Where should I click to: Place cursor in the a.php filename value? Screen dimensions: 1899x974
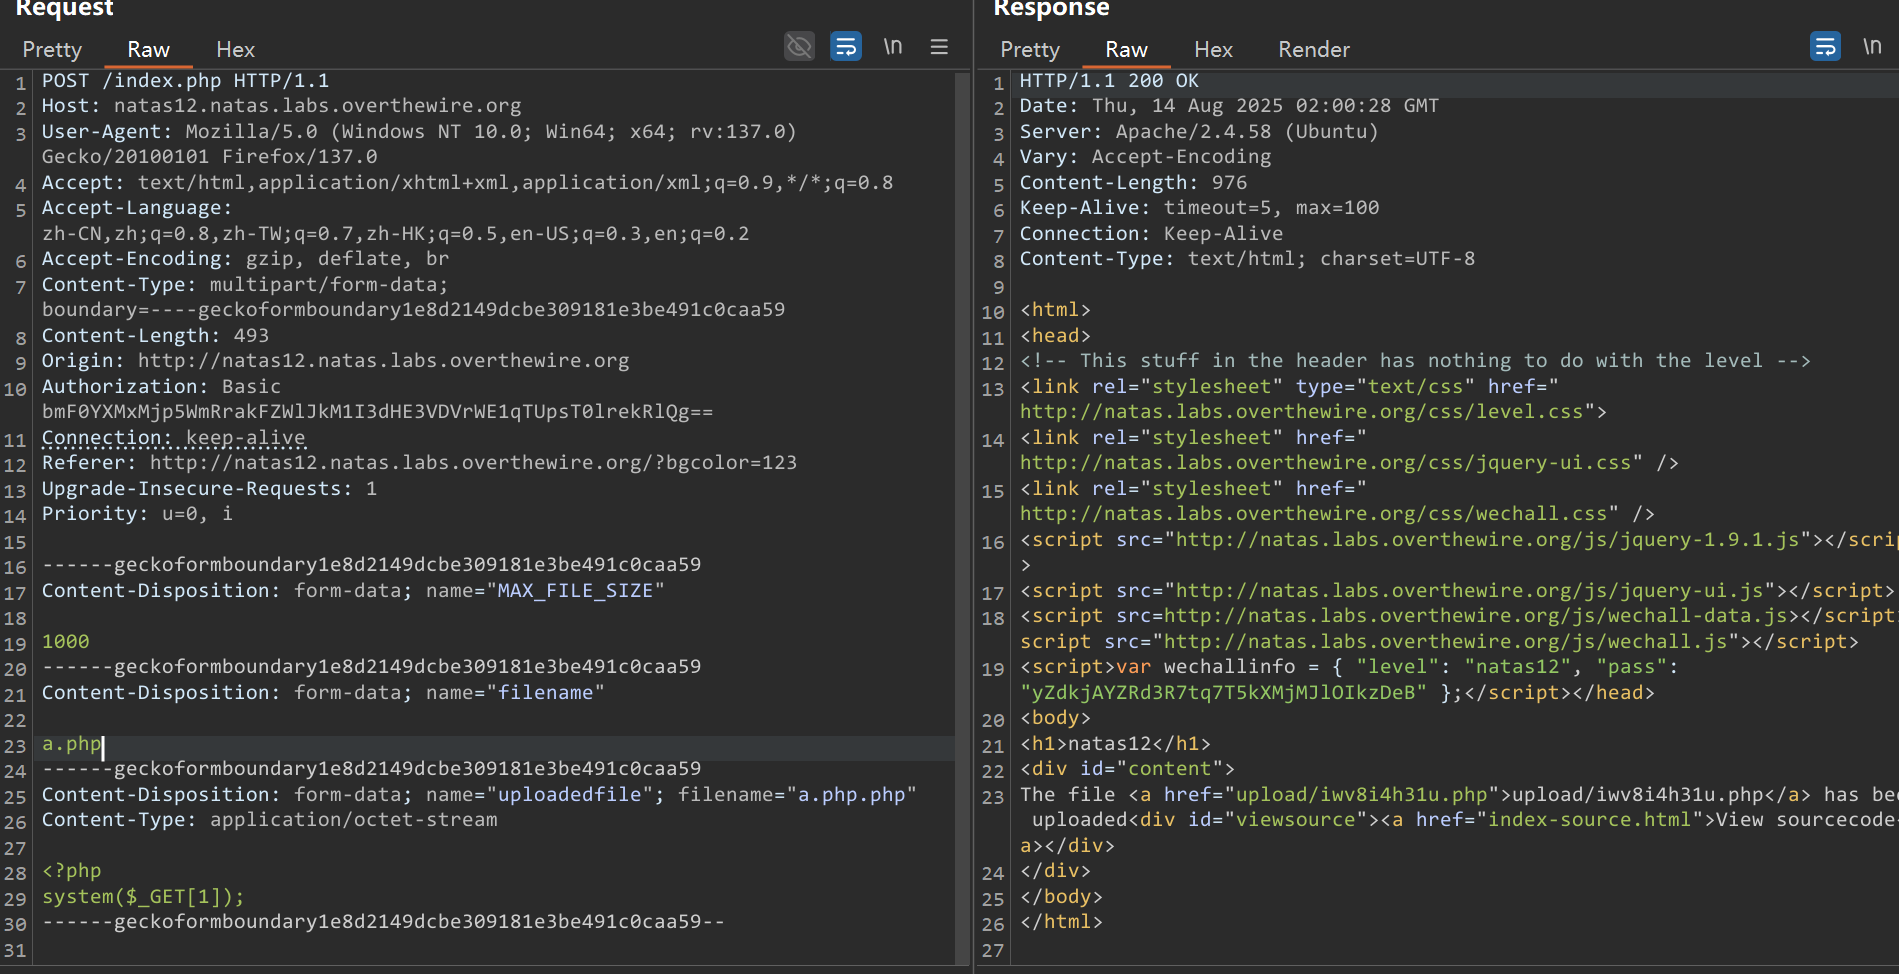click(x=71, y=744)
